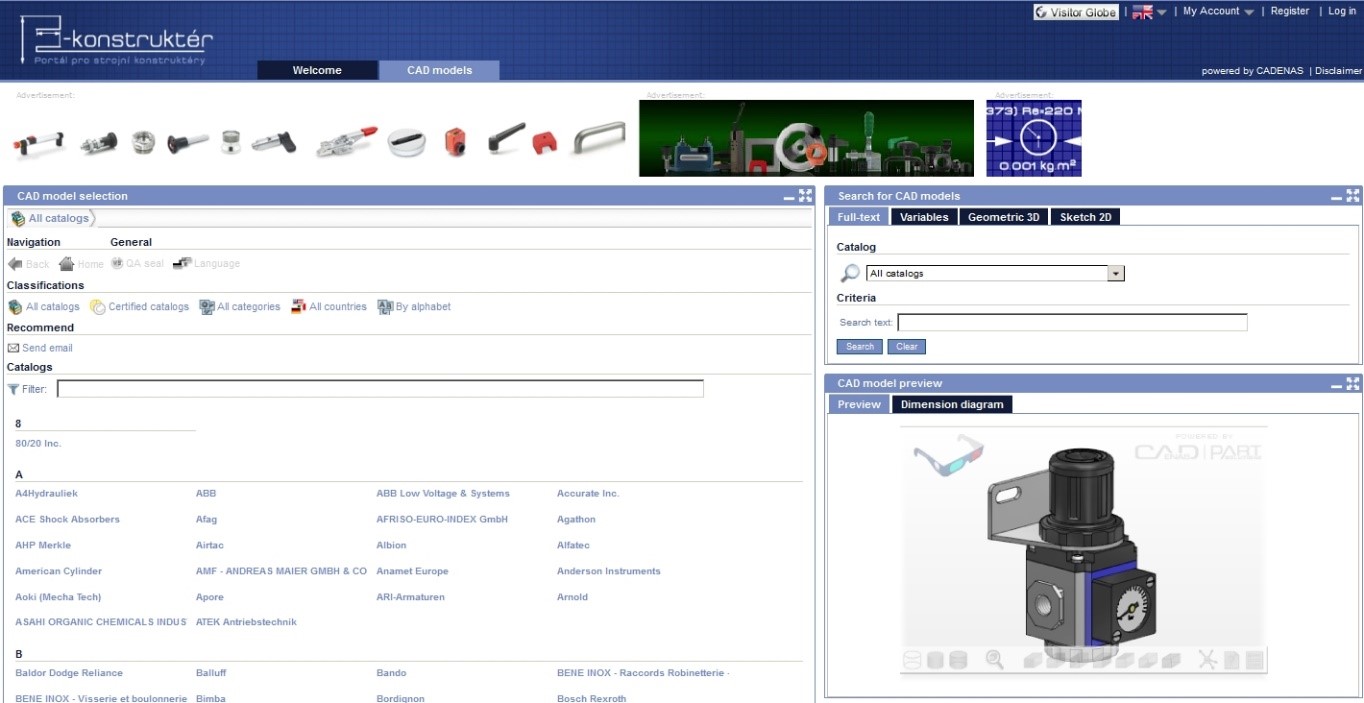The width and height of the screenshot is (1364, 703).
Task: Open the Anderson Instruments catalog
Action: point(609,571)
